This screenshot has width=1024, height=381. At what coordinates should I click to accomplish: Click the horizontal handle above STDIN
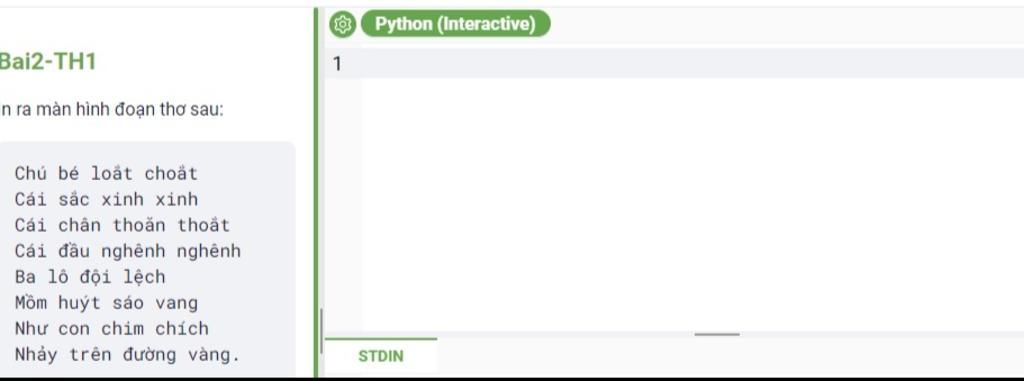716,335
